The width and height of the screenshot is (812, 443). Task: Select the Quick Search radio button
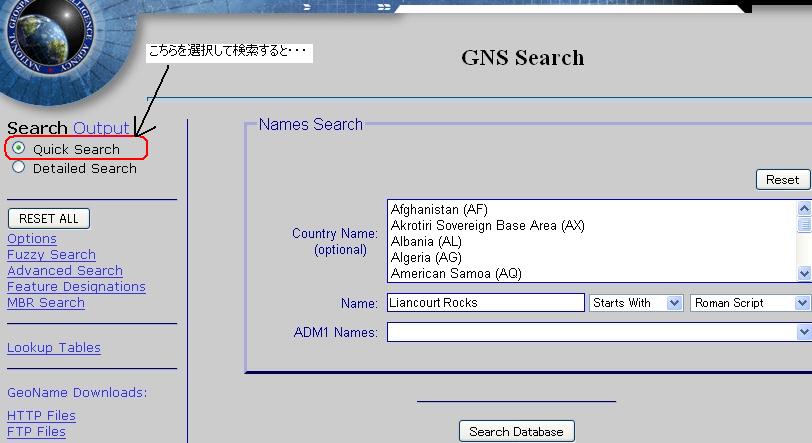pyautogui.click(x=19, y=148)
